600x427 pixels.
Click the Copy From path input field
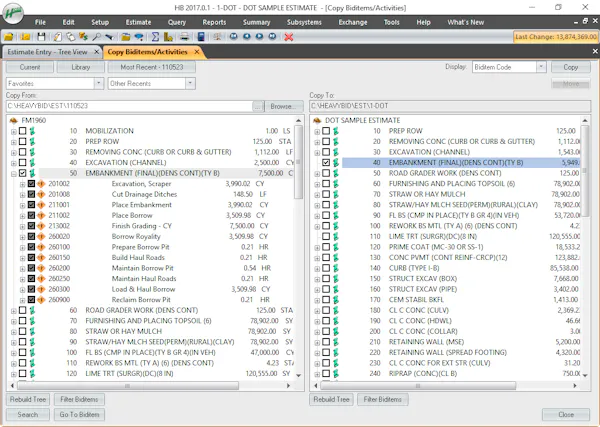click(x=129, y=106)
